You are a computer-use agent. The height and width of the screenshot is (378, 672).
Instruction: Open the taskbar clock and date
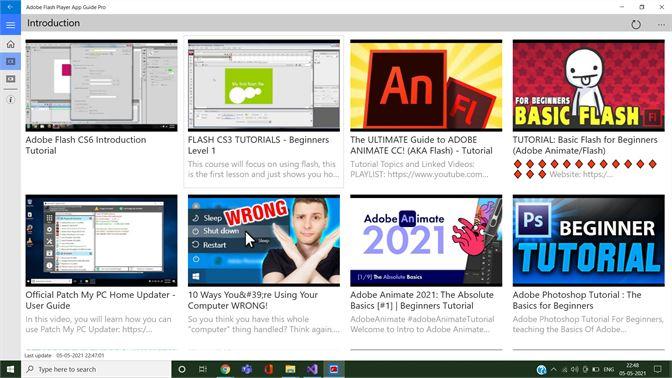tap(633, 369)
